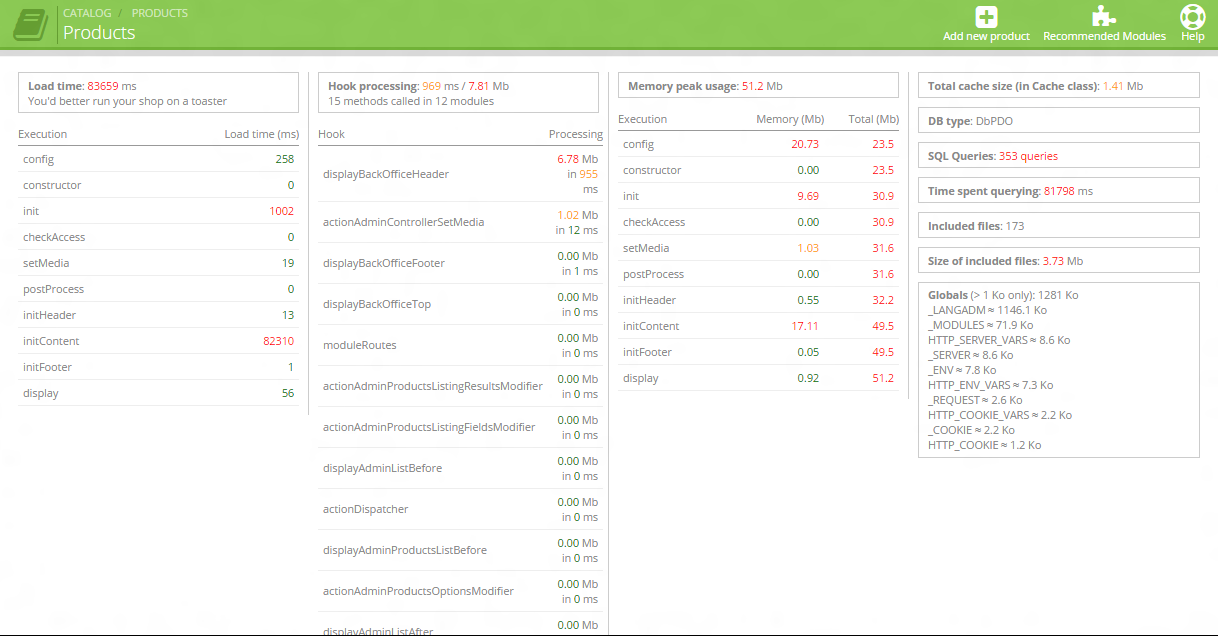Click _REQUEST 2.6 Ko globals line
The width and height of the screenshot is (1218, 636).
pos(975,400)
